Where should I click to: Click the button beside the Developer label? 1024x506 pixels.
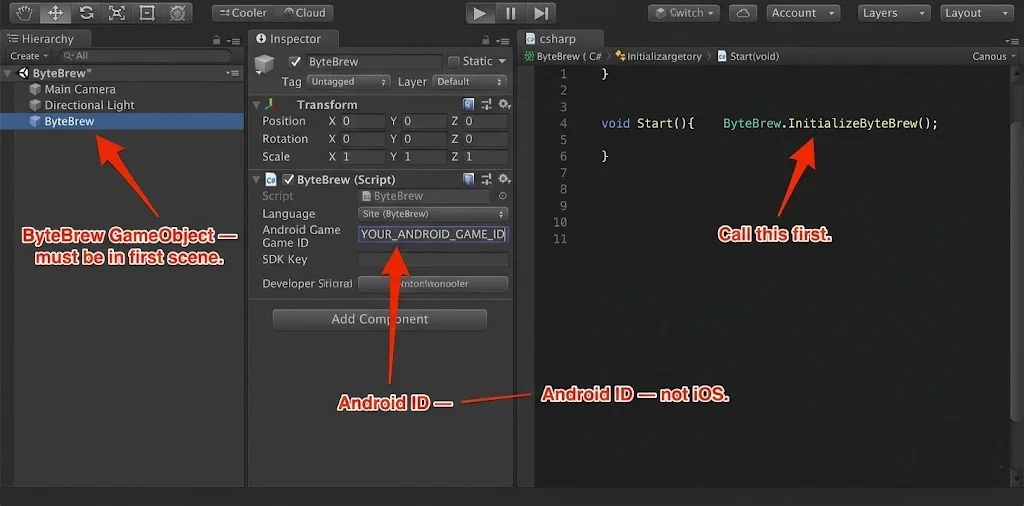coord(433,284)
